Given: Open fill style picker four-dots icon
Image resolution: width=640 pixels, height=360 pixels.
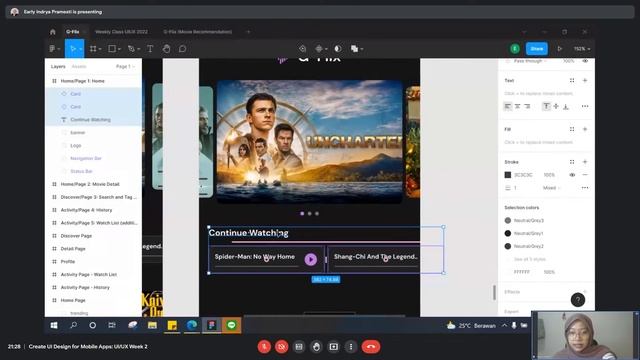Looking at the screenshot, I should pyautogui.click(x=572, y=129).
